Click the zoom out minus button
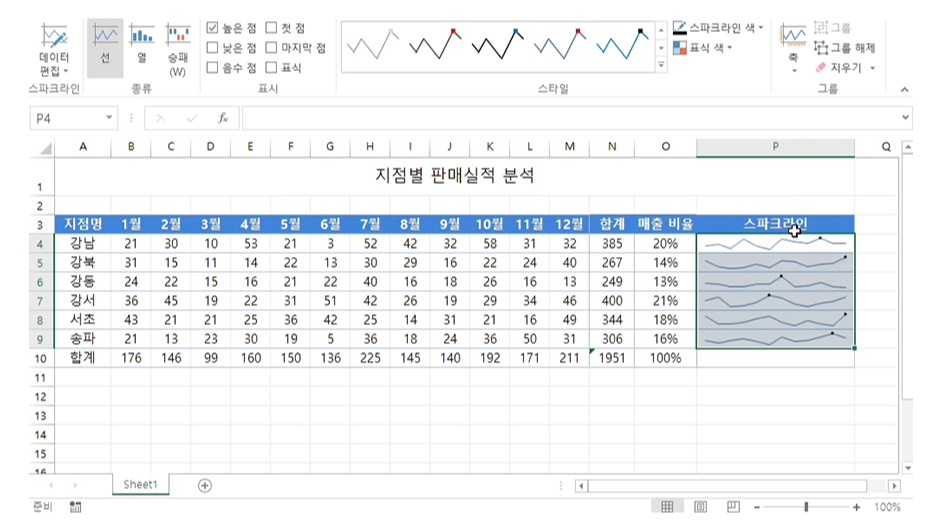The height and width of the screenshot is (530, 942). pyautogui.click(x=757, y=507)
